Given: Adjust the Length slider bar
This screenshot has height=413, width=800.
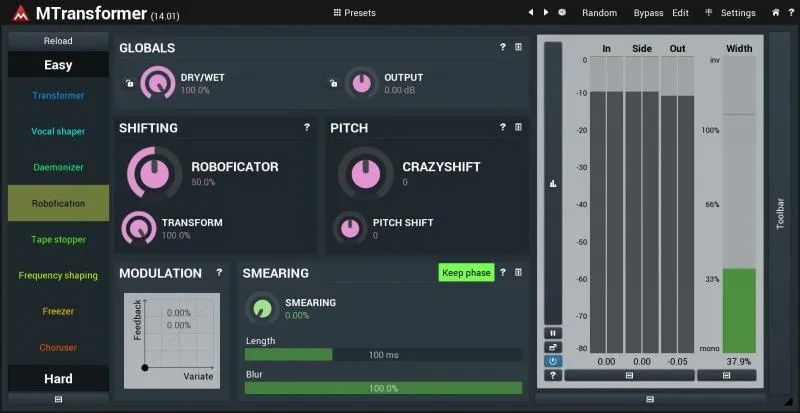Looking at the screenshot, I should 383,355.
